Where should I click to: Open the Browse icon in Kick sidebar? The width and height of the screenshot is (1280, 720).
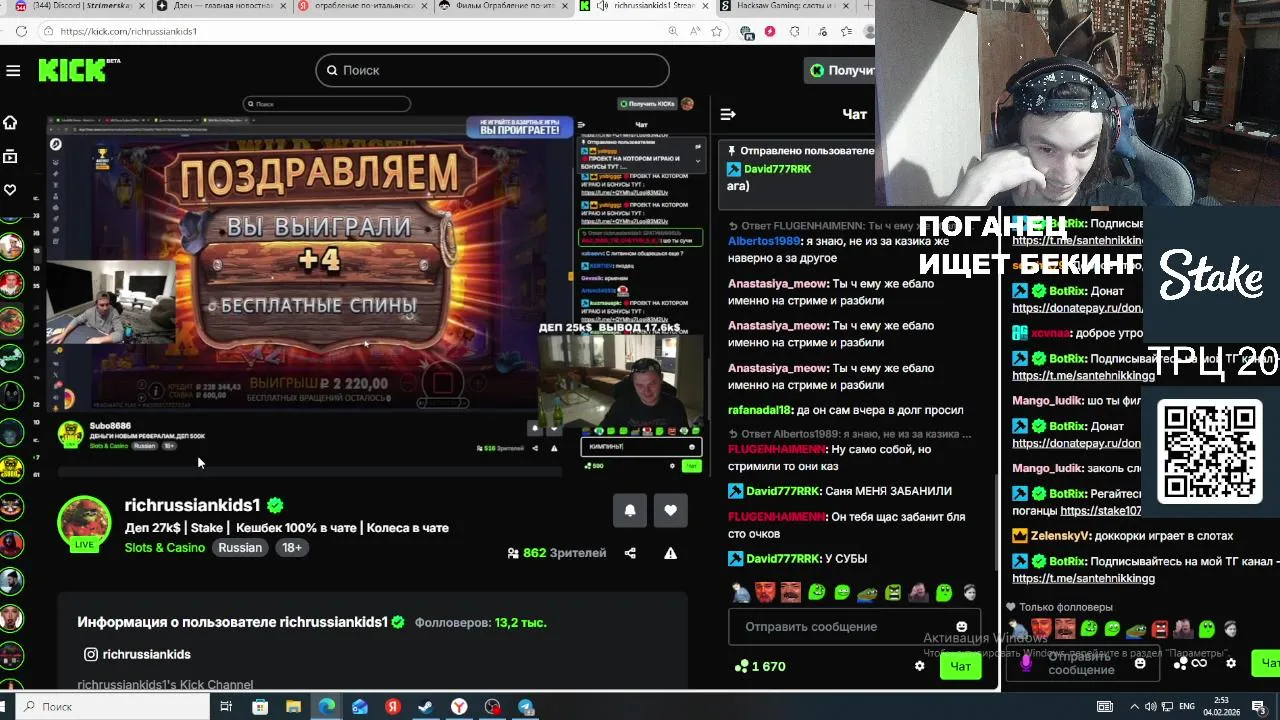tap(10, 156)
